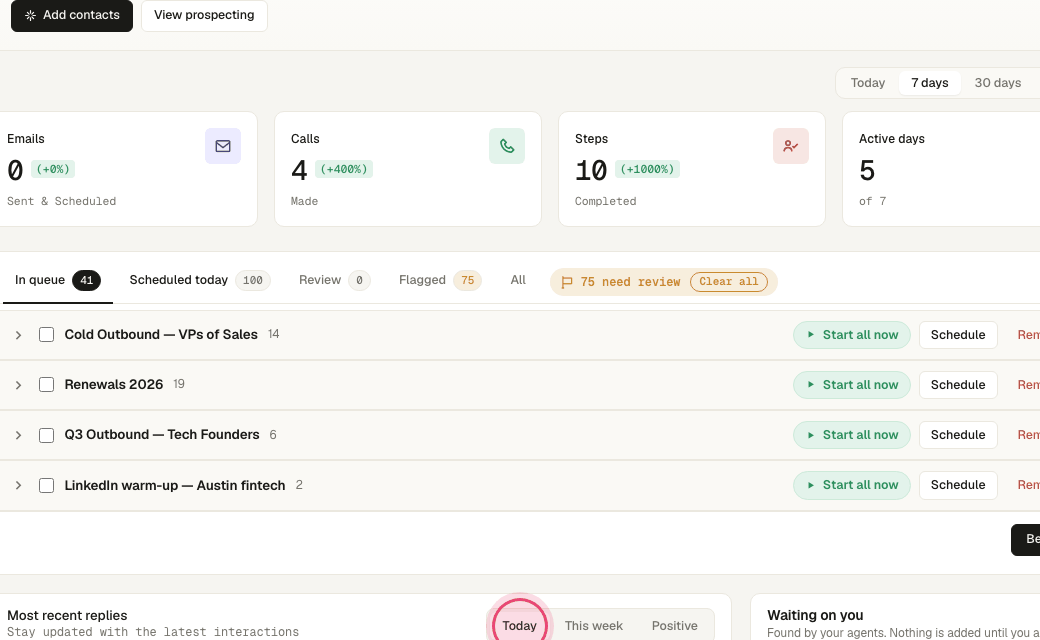The image size is (1040, 640).
Task: Click the LinkedIn warm-up — Austin fintech name
Action: click(x=174, y=485)
